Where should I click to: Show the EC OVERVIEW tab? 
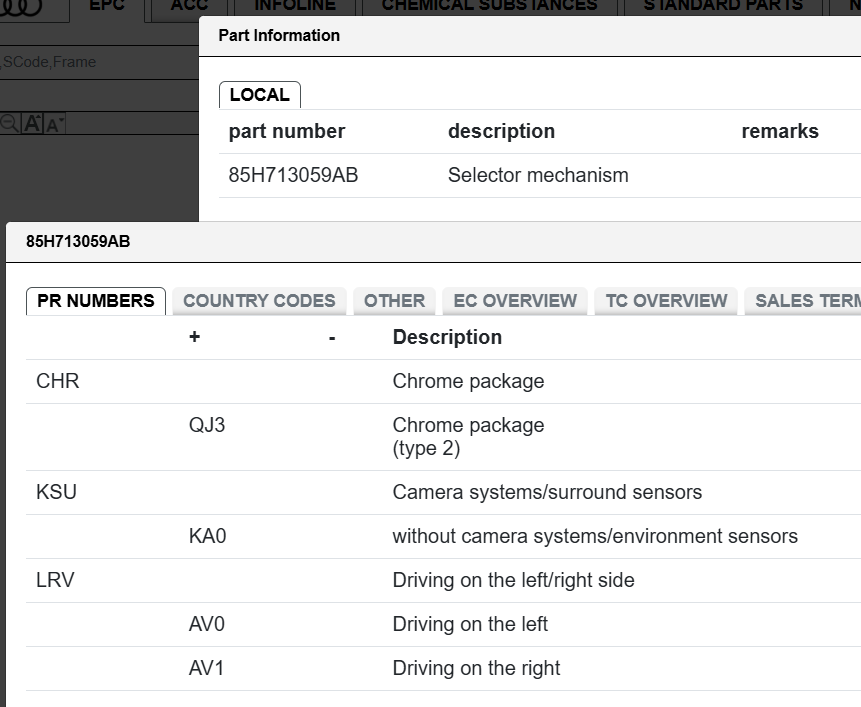tap(515, 301)
